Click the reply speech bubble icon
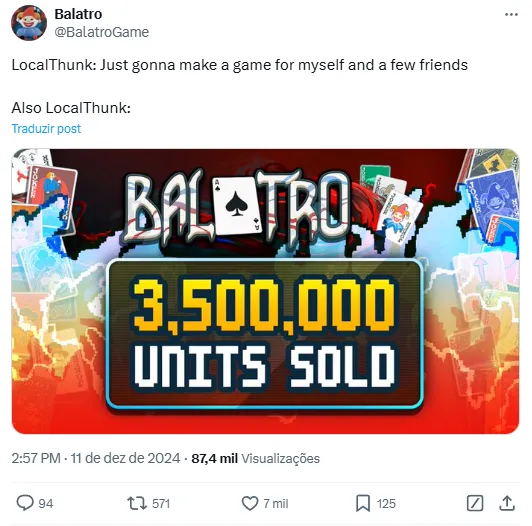 click(25, 503)
